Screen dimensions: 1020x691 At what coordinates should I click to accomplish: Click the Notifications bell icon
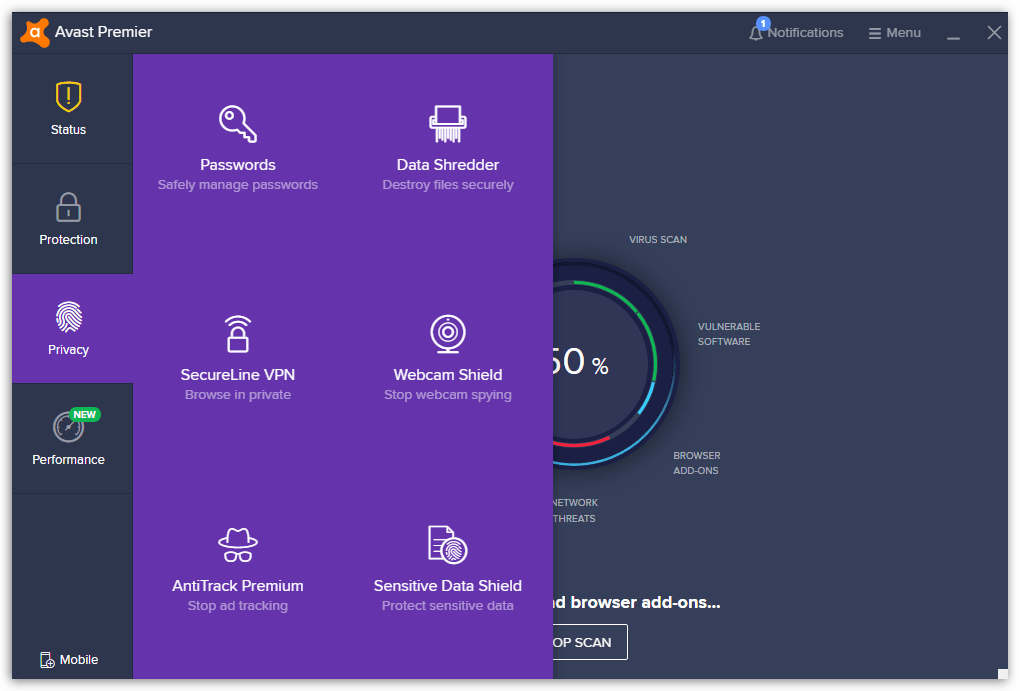tap(757, 33)
